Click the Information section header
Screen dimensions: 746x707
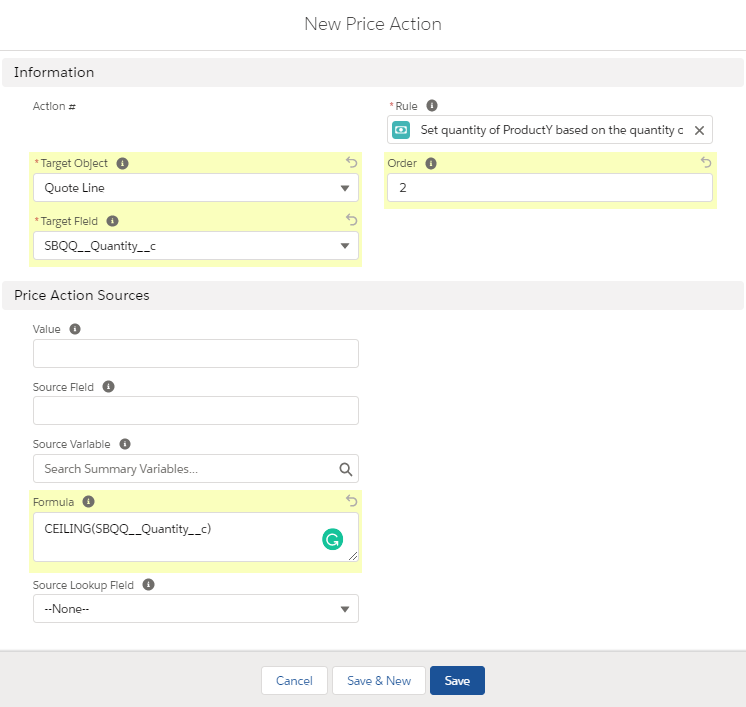coord(373,72)
